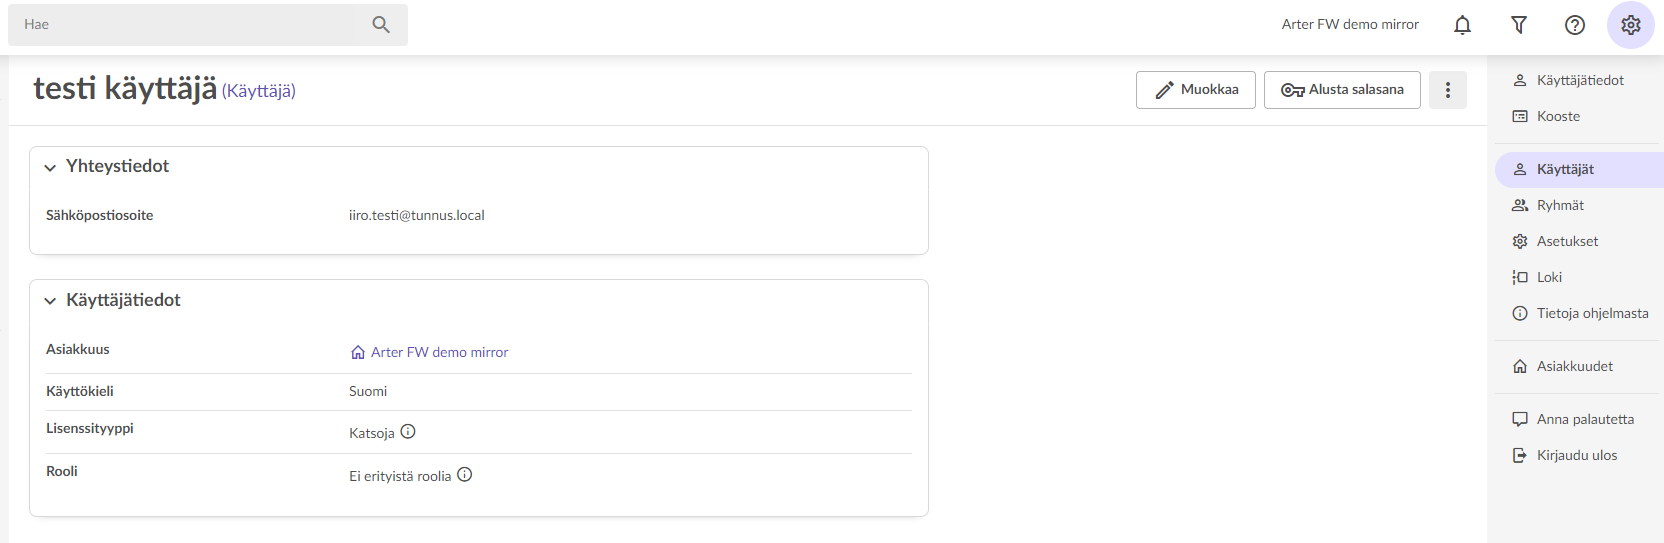Open Käyttäjät in the sidebar
Viewport: 1664px width, 543px height.
point(1565,170)
